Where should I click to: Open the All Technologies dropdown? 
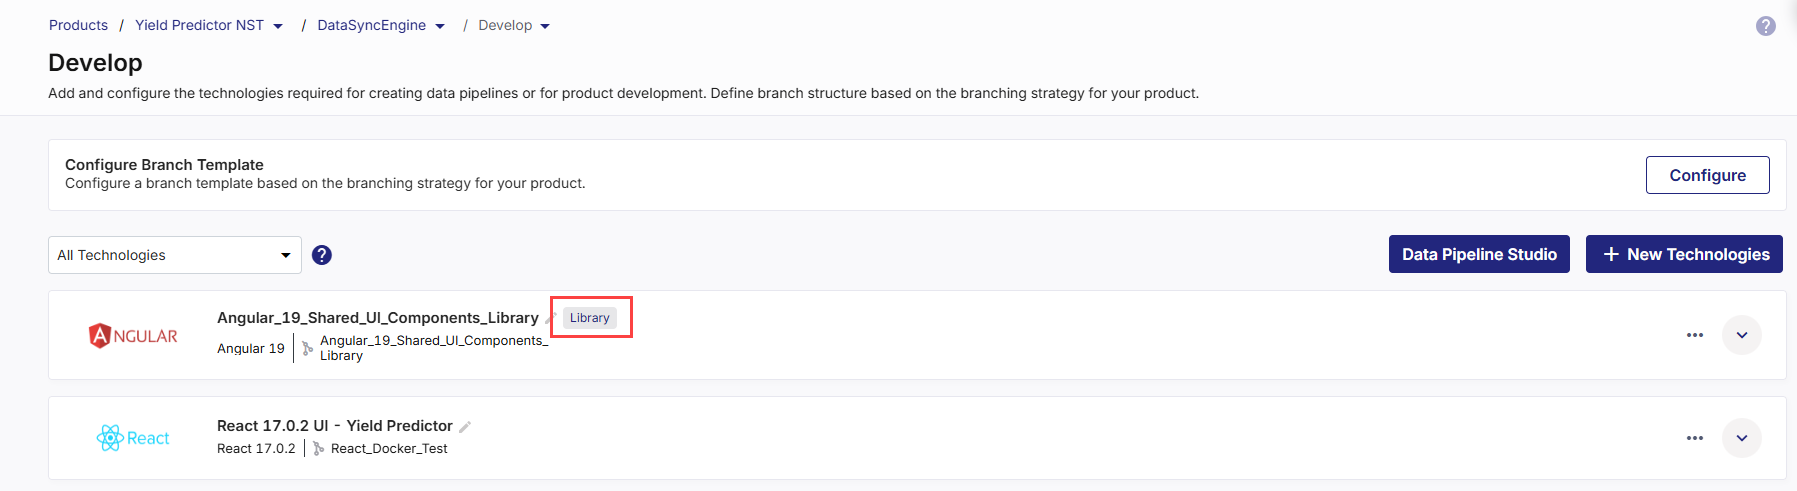[x=175, y=255]
